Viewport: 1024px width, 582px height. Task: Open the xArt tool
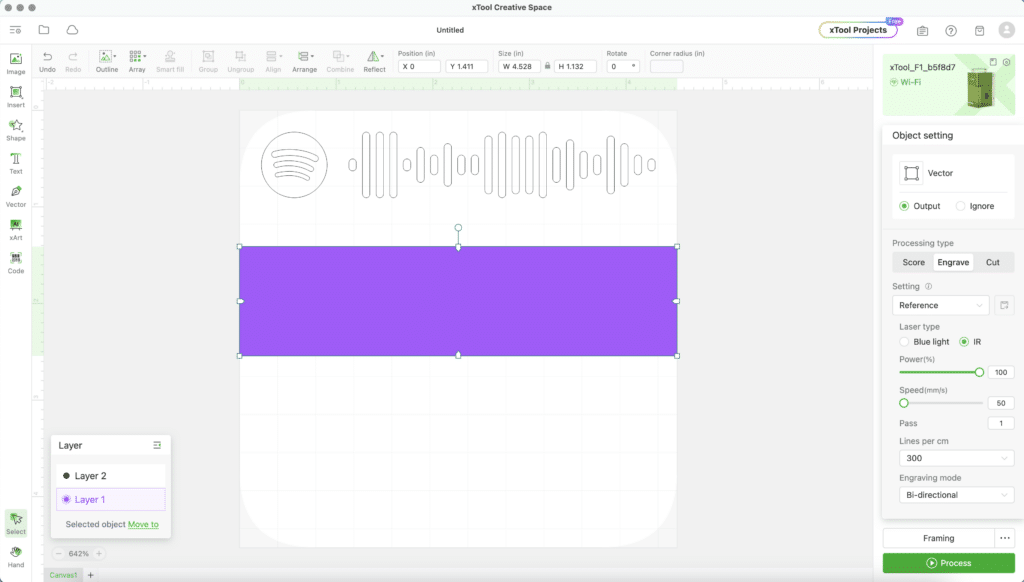(16, 229)
